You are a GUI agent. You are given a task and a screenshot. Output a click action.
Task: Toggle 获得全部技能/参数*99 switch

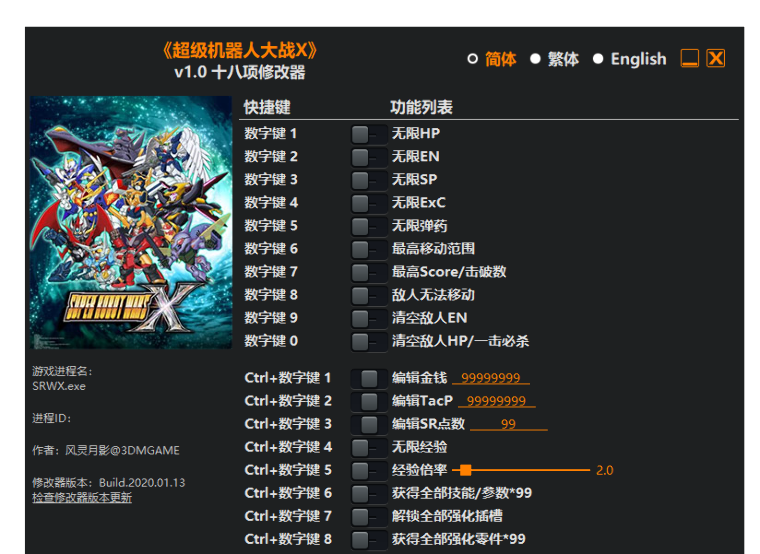369,494
